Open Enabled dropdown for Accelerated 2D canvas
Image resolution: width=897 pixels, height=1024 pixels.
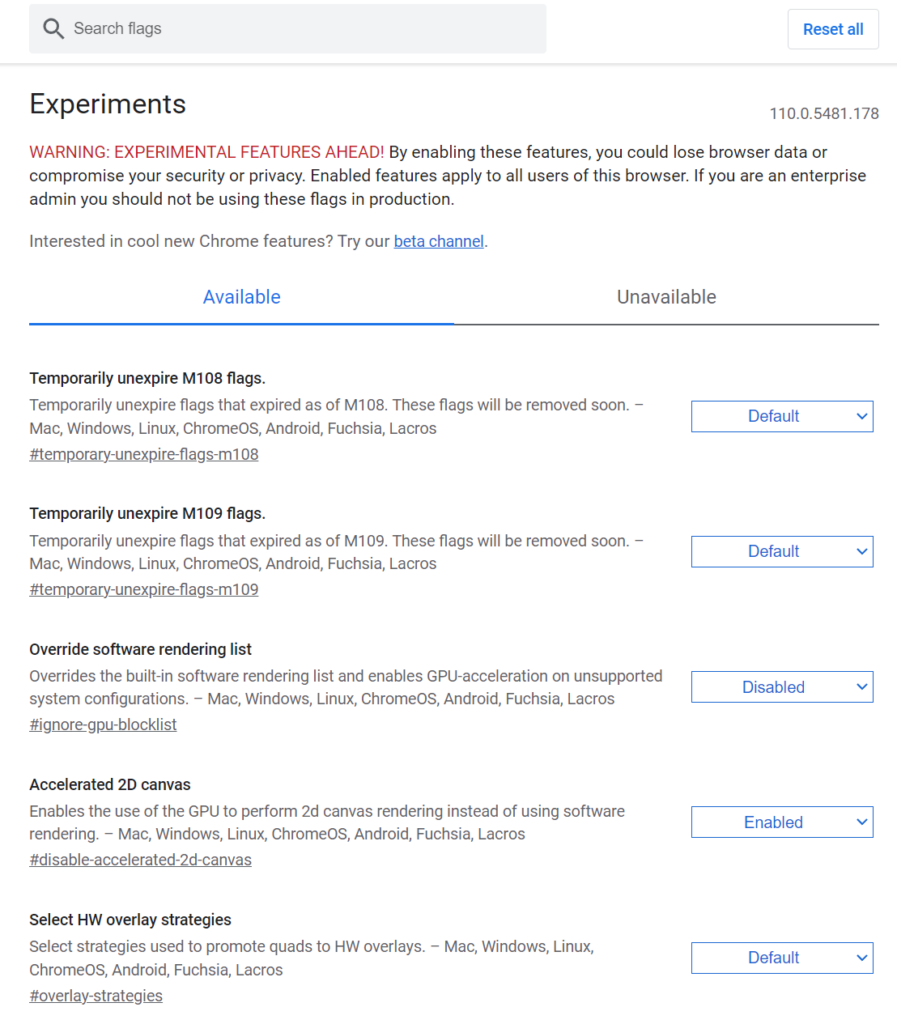click(x=782, y=822)
